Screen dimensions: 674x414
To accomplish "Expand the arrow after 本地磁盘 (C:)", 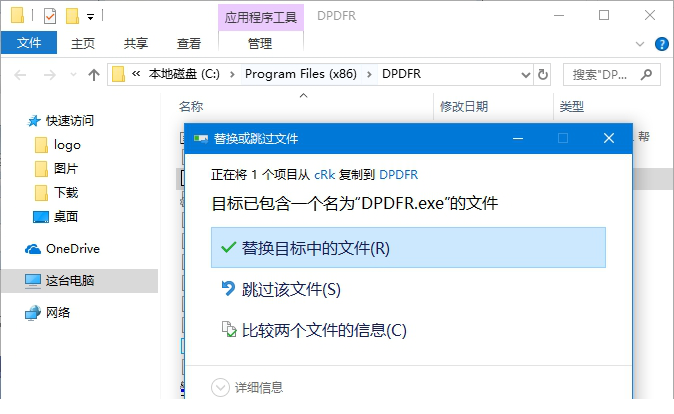I will click(x=232, y=74).
